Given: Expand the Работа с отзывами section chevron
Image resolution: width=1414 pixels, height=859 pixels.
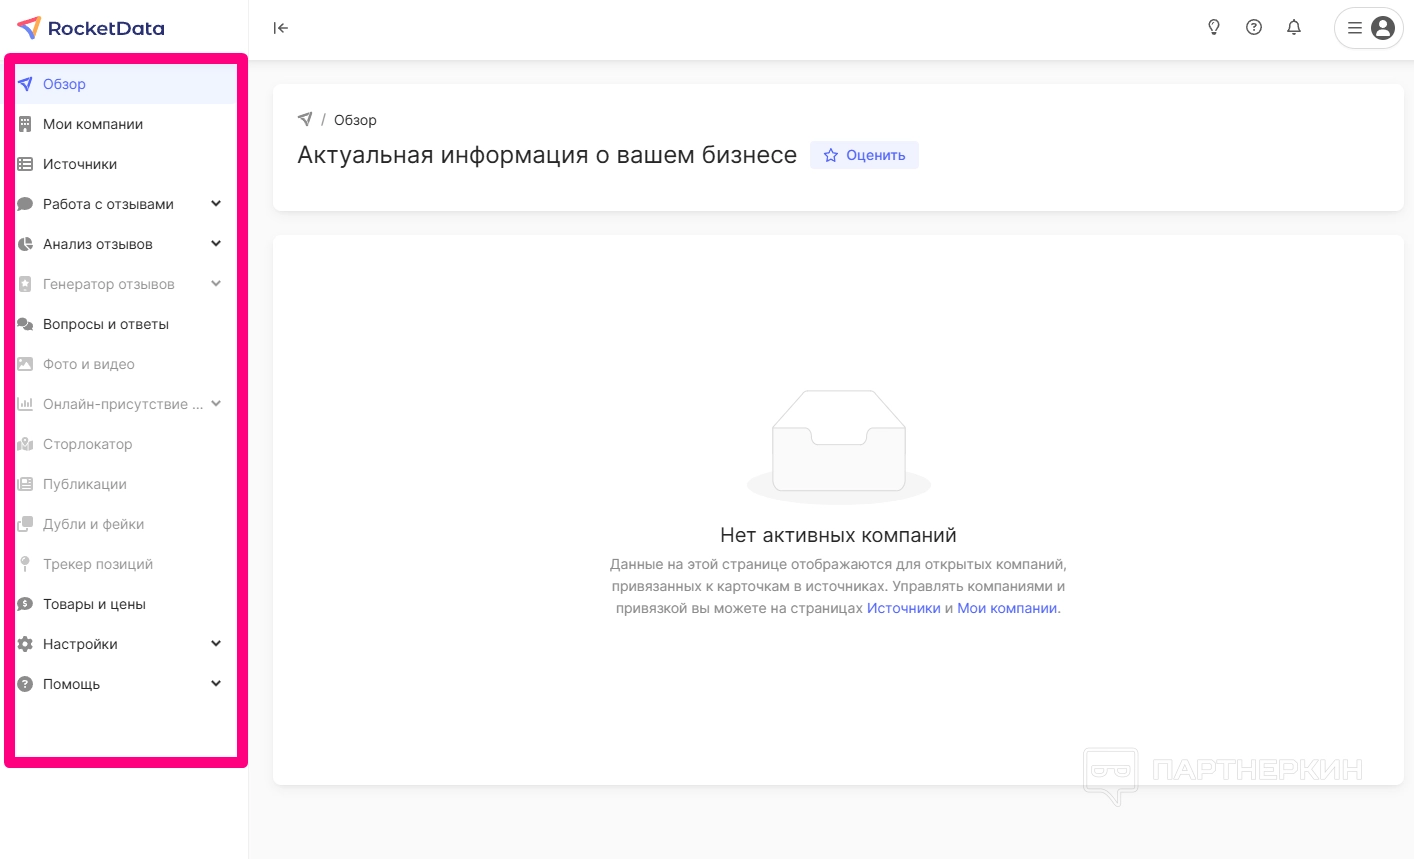Looking at the screenshot, I should click(216, 204).
